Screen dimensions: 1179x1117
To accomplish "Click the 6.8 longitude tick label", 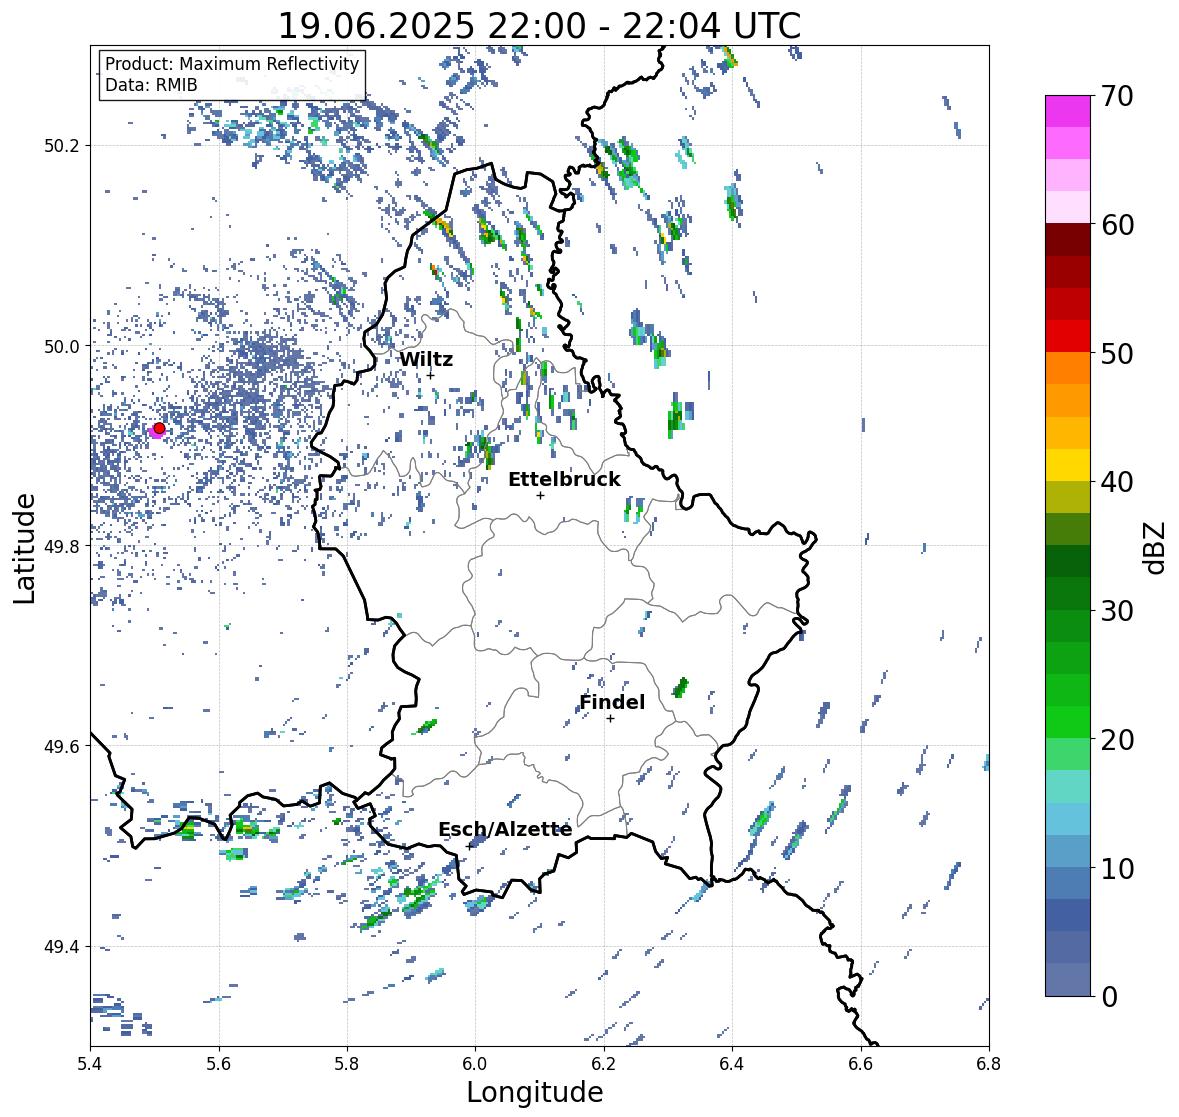I will tap(989, 1064).
